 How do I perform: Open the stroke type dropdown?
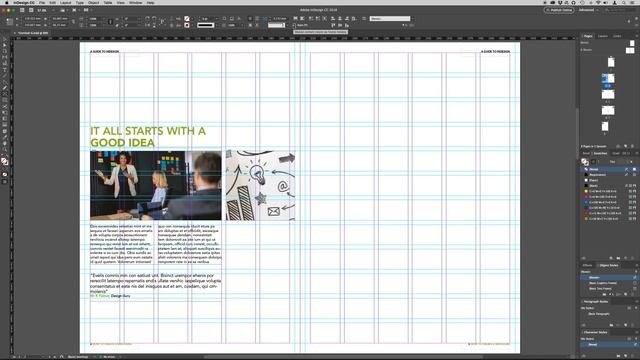tap(205, 25)
